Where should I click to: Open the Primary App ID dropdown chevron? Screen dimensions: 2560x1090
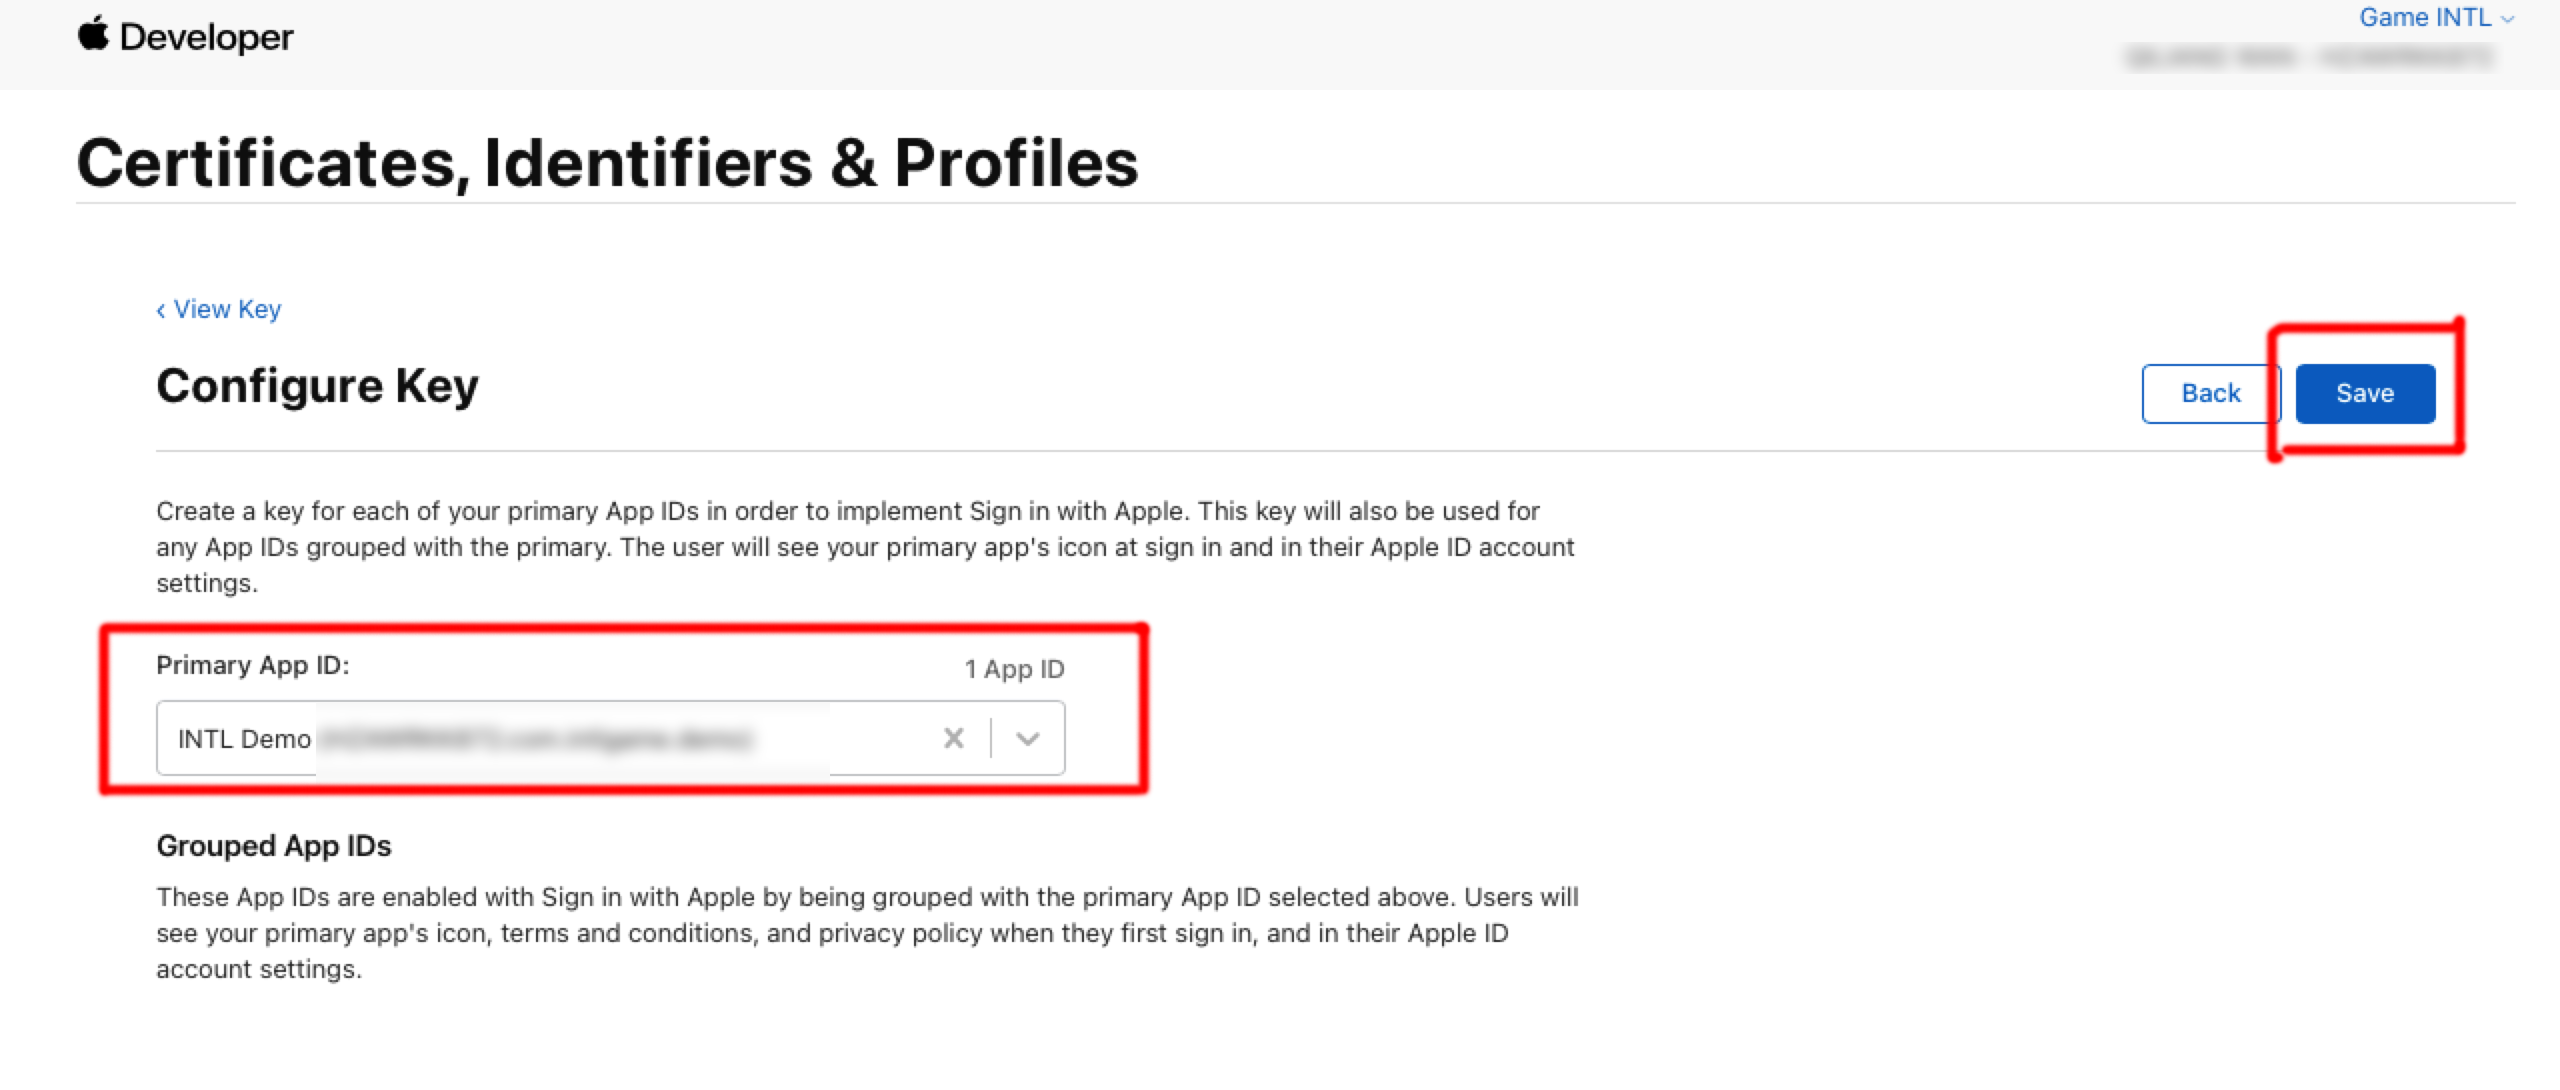click(x=1028, y=738)
